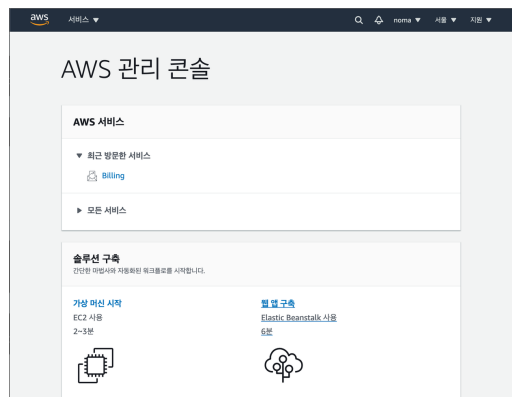Viewport: 519px width, 409px height.
Task: Click the Elastic Beanstalk cloud tree icon
Action: click(x=283, y=365)
